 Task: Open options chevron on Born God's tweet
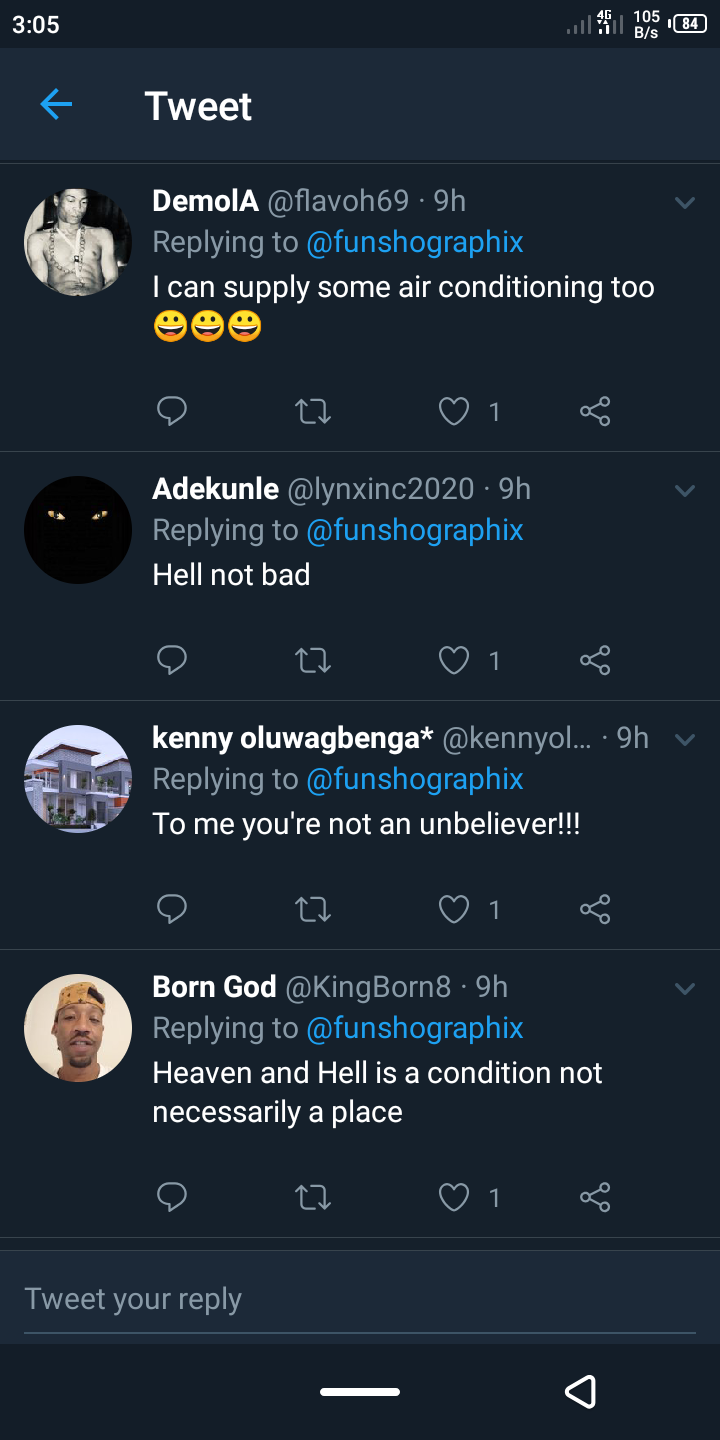[685, 989]
